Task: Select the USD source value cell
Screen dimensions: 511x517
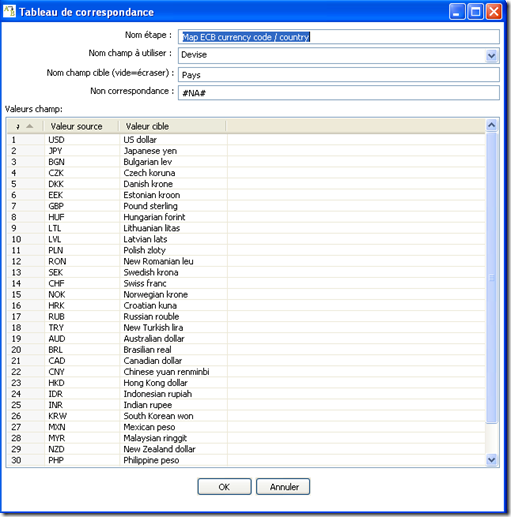Action: click(x=82, y=139)
